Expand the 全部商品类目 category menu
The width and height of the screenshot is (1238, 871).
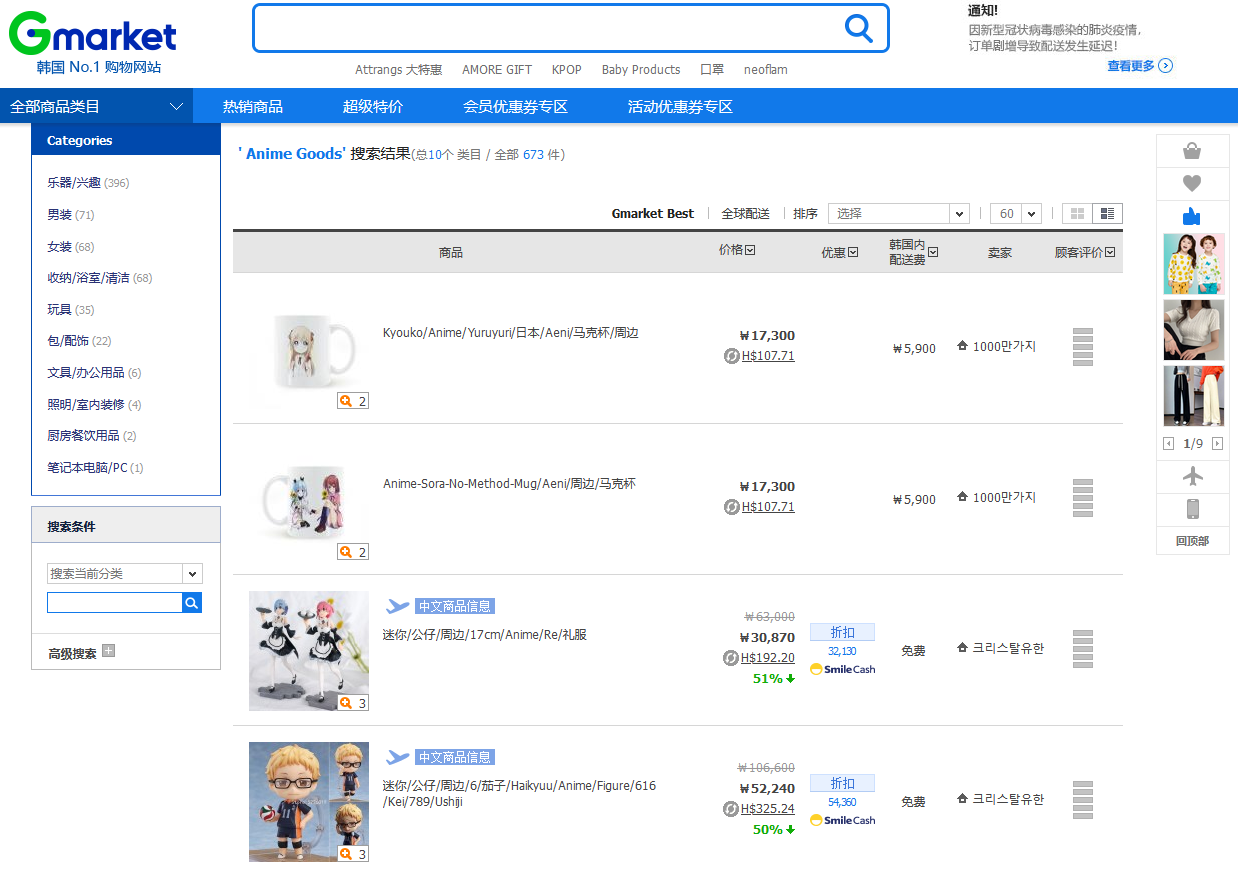[x=96, y=106]
